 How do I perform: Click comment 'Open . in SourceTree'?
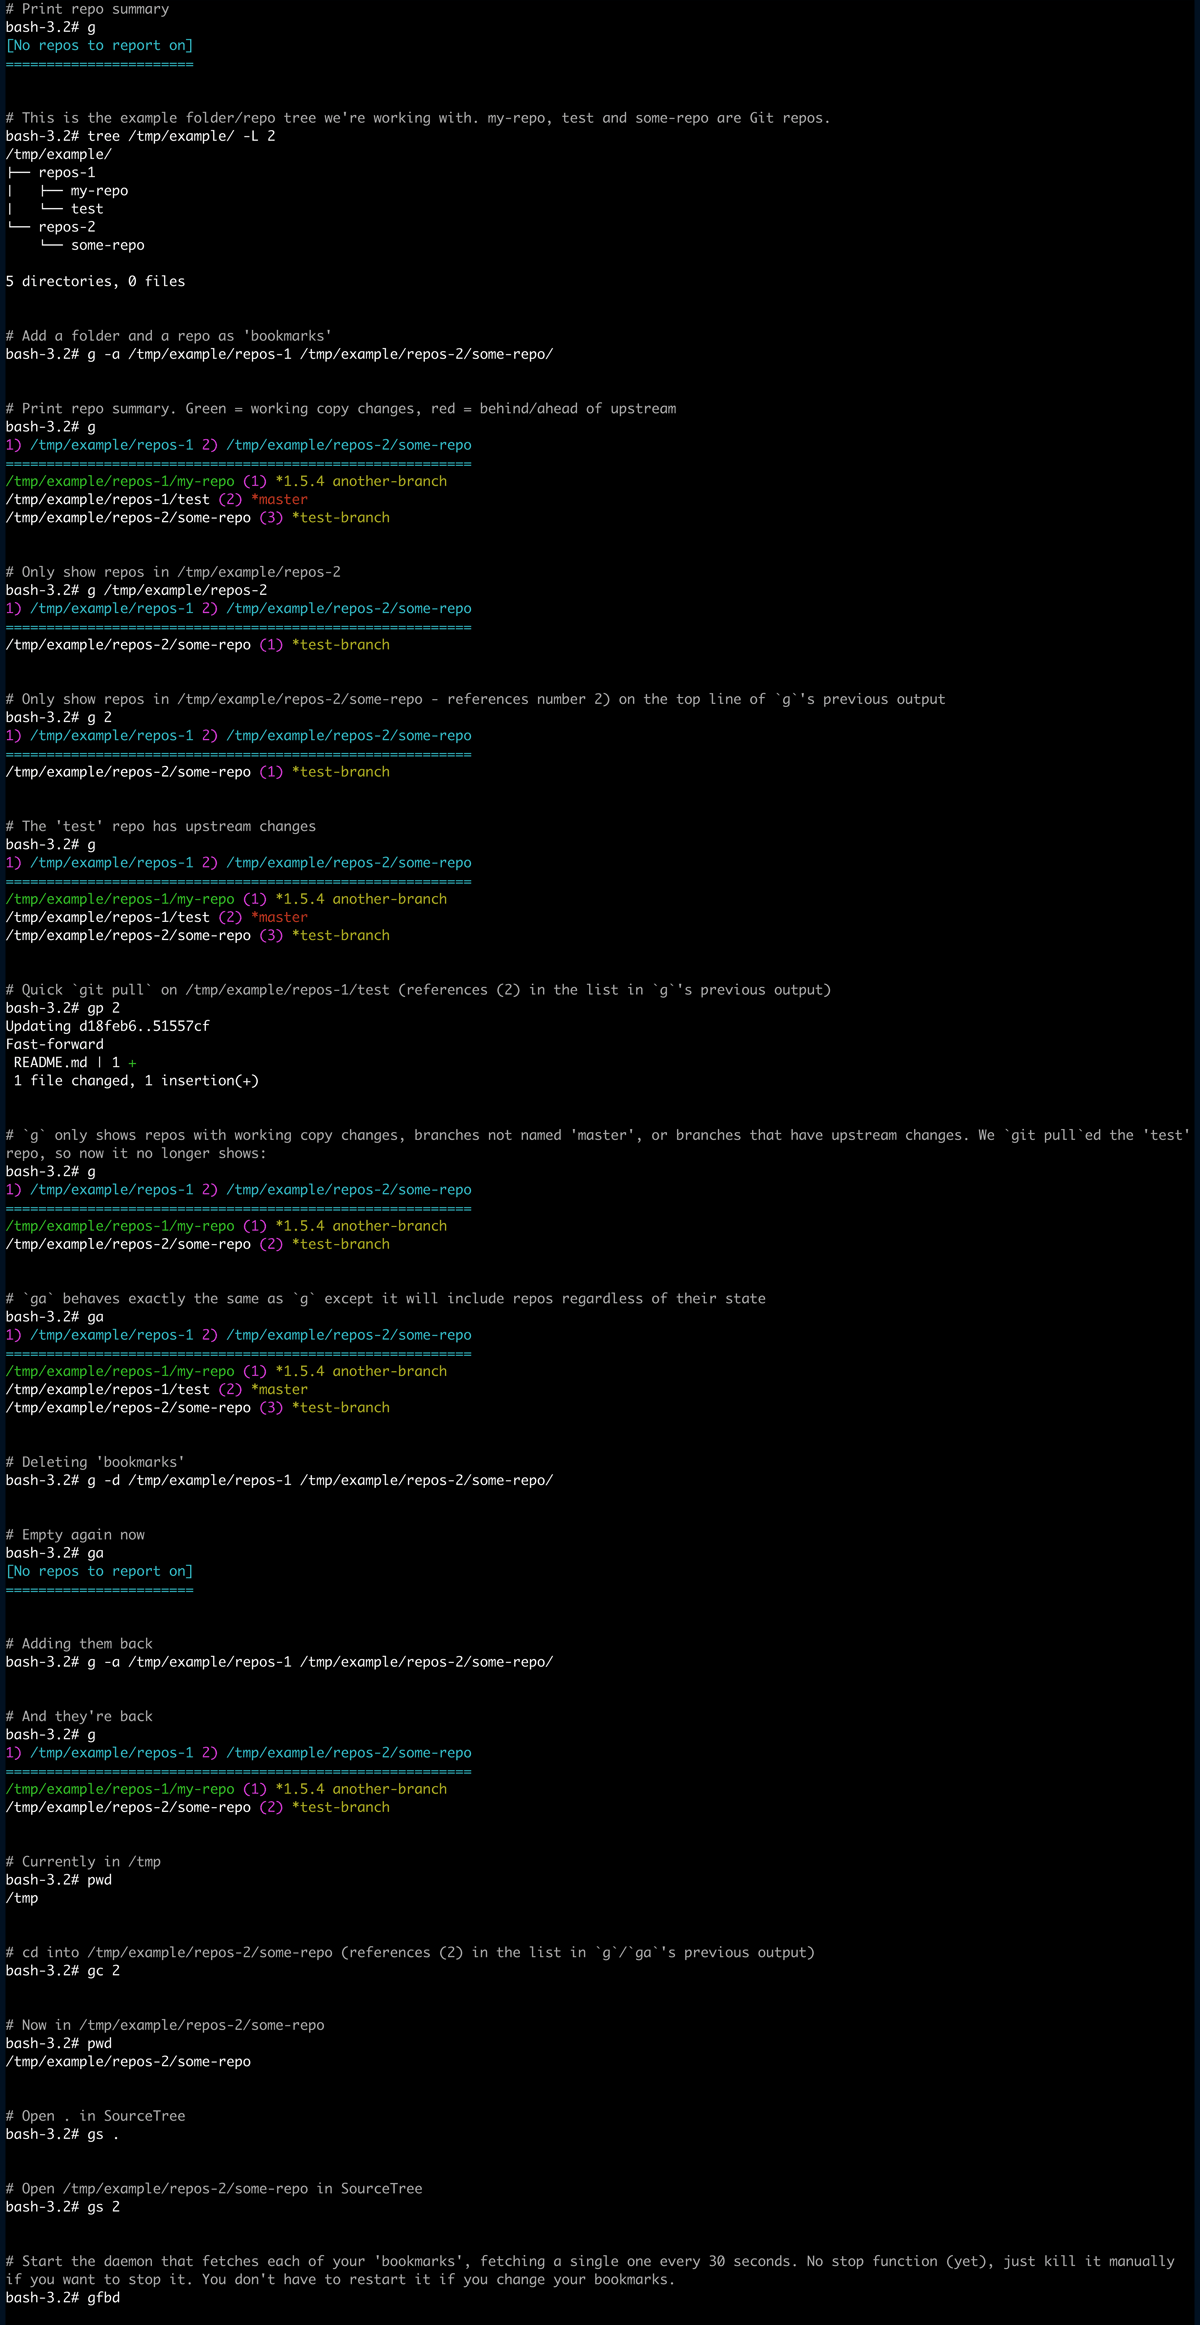click(95, 2116)
